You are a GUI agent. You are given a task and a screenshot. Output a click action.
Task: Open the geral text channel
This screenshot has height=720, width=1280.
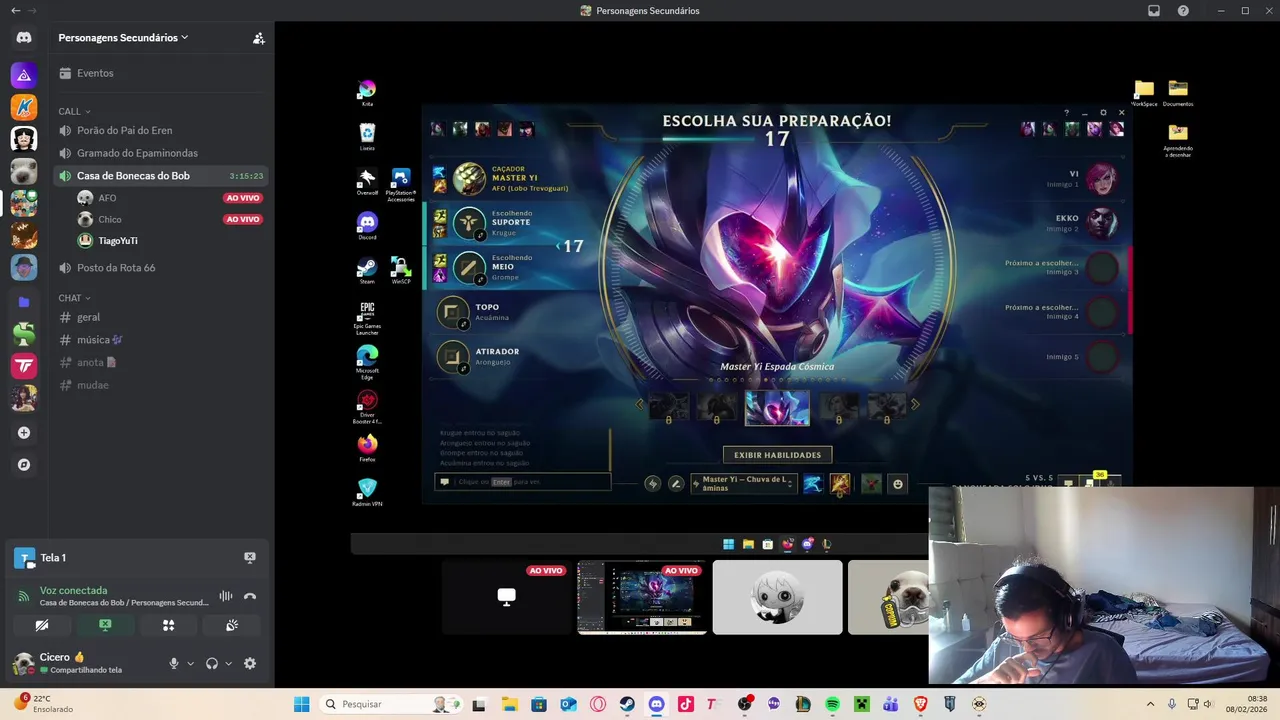click(160, 317)
